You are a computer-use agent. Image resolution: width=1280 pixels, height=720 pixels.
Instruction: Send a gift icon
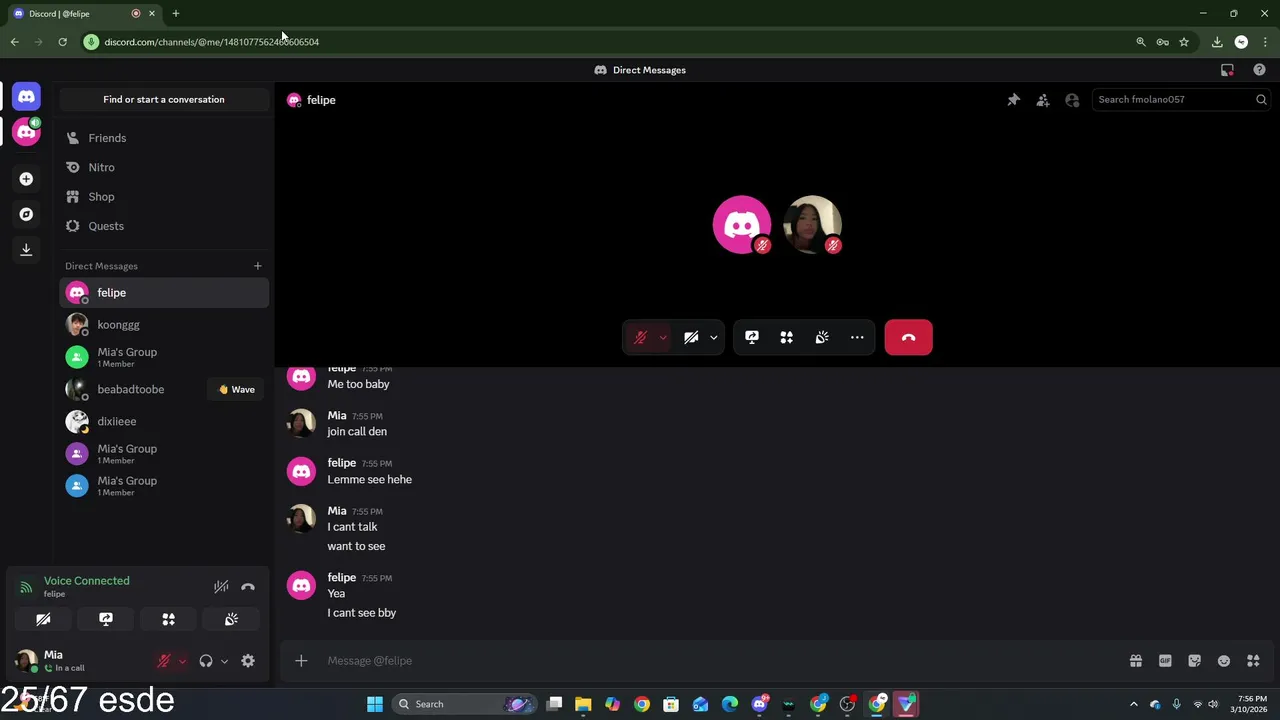[1136, 661]
